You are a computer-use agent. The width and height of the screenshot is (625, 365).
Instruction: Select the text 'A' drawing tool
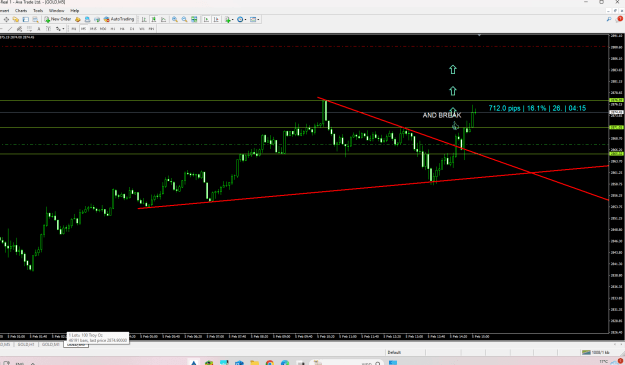coord(39,29)
